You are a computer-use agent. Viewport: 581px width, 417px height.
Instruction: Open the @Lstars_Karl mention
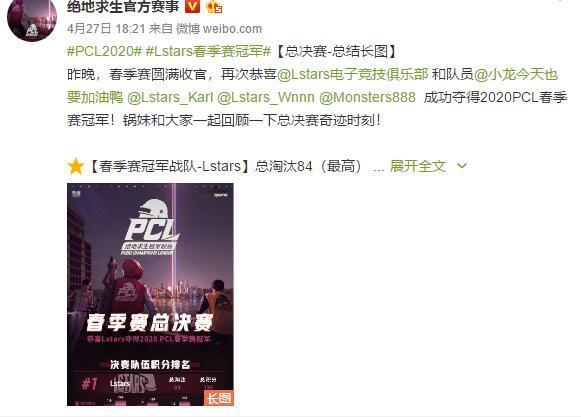[170, 97]
